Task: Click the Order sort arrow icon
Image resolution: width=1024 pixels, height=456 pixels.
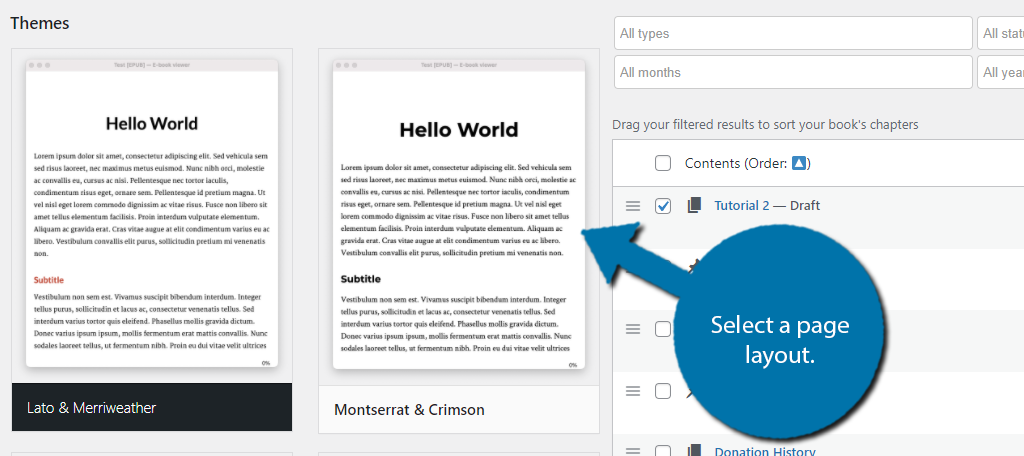Action: click(x=799, y=163)
